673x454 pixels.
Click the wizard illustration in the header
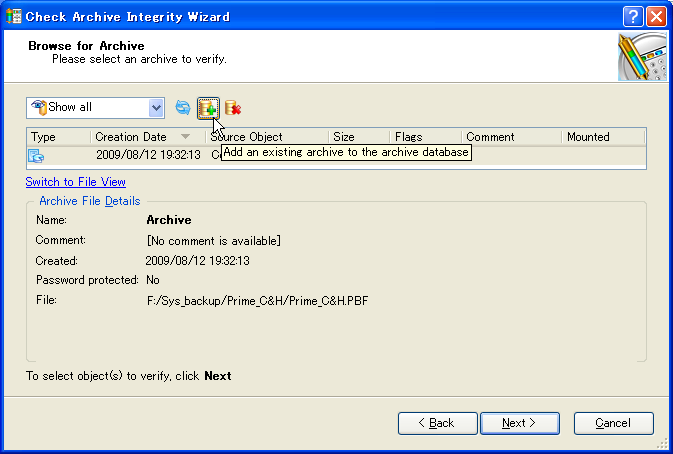pos(643,56)
